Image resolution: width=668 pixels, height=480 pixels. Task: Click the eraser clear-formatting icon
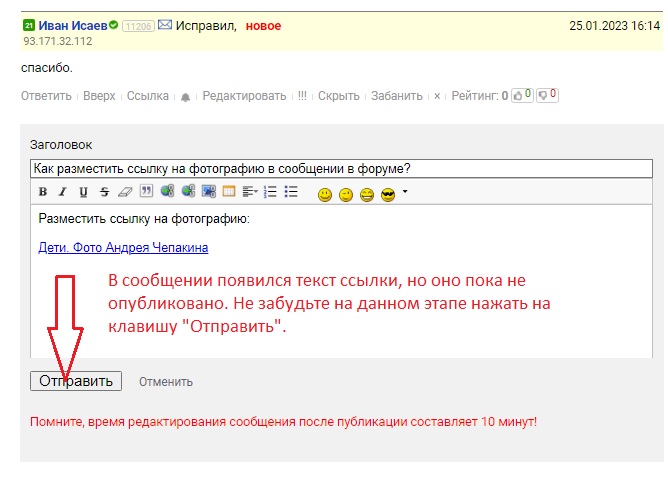[x=125, y=192]
